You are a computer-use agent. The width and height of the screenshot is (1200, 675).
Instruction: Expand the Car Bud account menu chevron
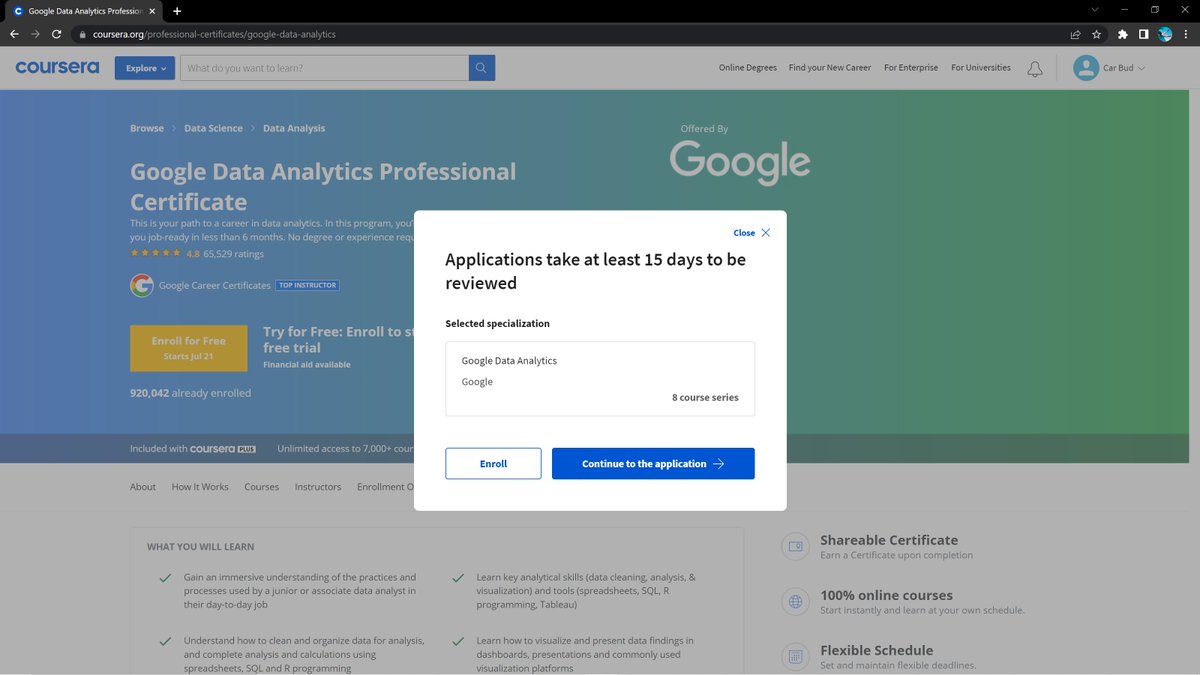[1140, 68]
